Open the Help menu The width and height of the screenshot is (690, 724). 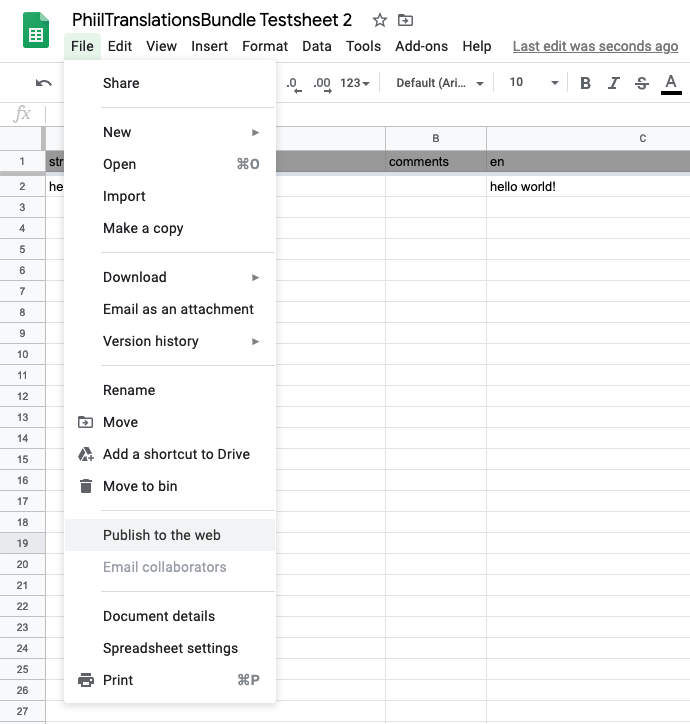tap(477, 46)
